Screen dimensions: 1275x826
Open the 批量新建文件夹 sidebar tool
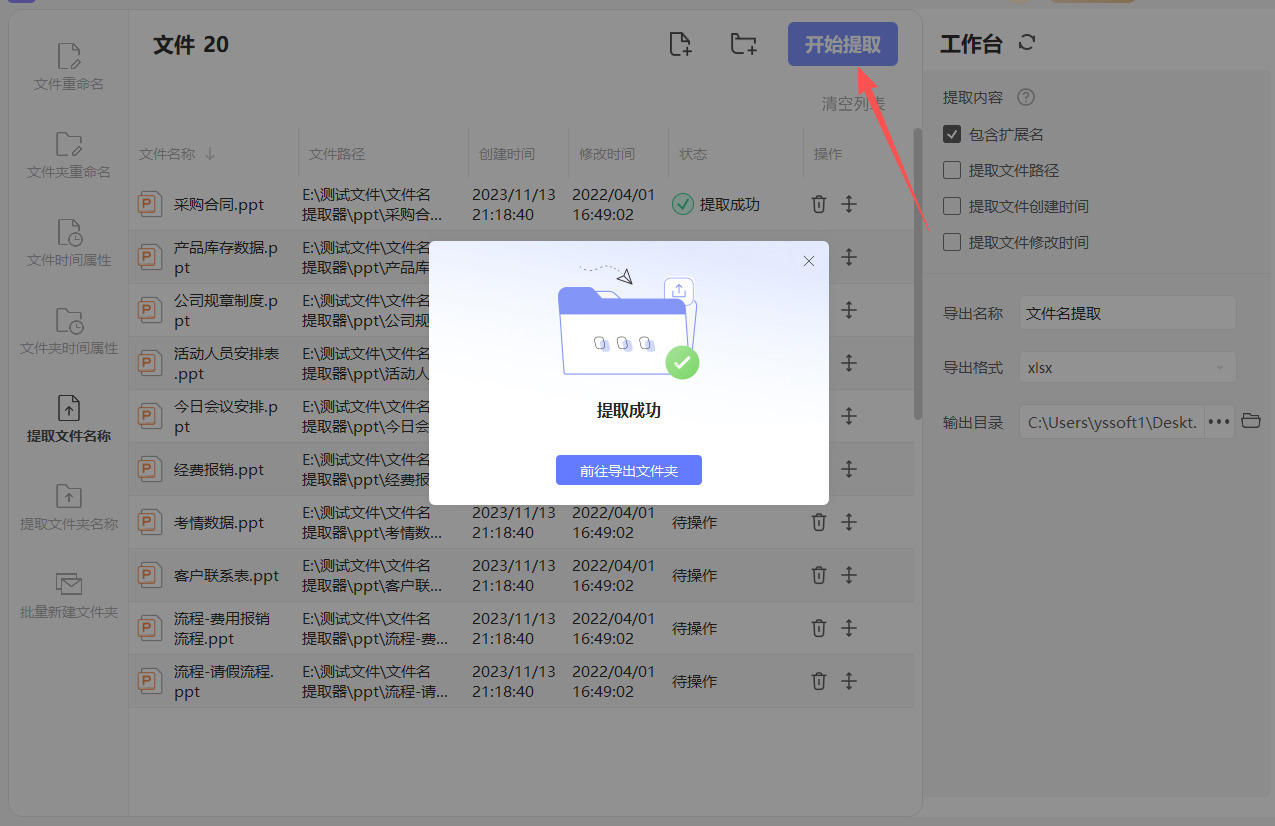coord(69,595)
